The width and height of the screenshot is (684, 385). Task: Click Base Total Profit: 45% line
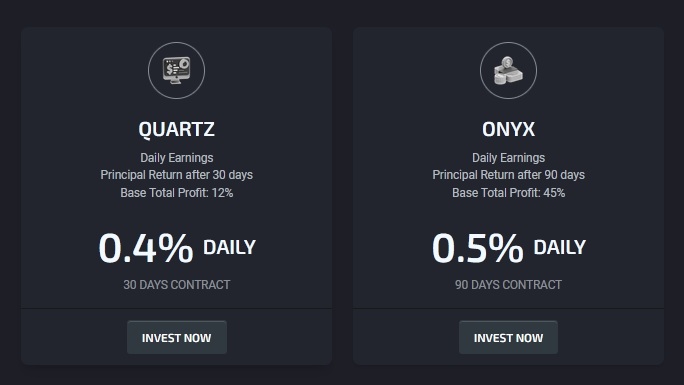[x=508, y=193]
